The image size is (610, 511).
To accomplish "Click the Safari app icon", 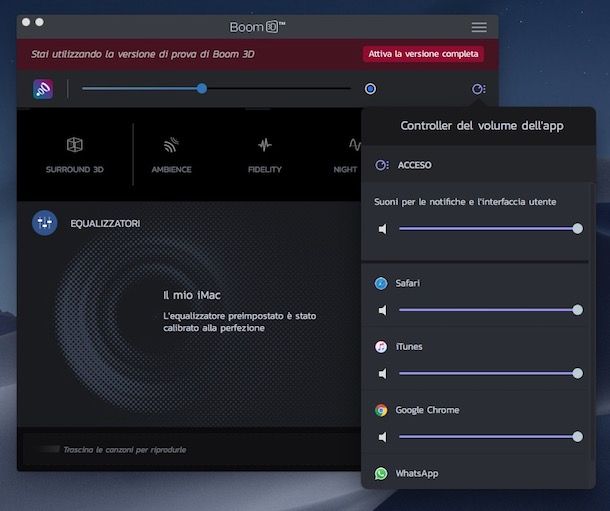I will coord(381,283).
